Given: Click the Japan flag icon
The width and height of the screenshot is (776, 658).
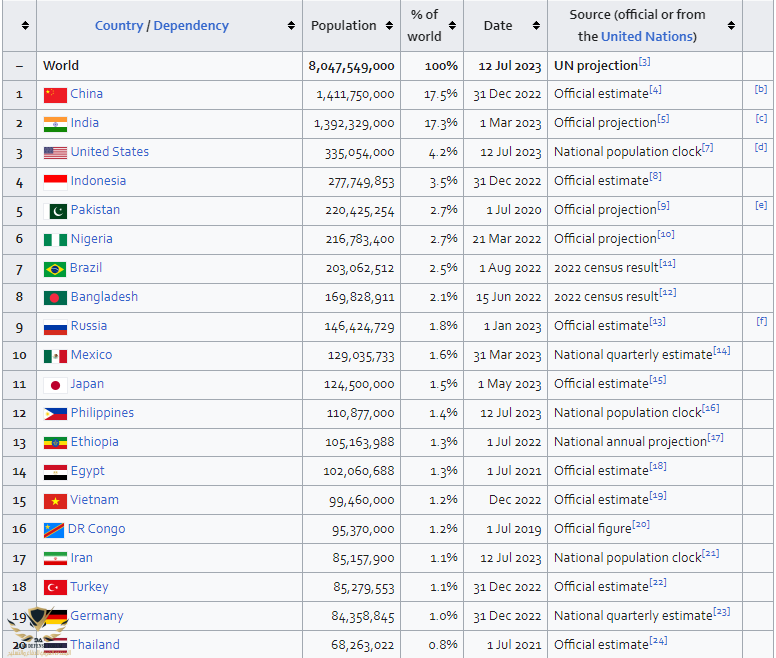Looking at the screenshot, I should pyautogui.click(x=57, y=385).
